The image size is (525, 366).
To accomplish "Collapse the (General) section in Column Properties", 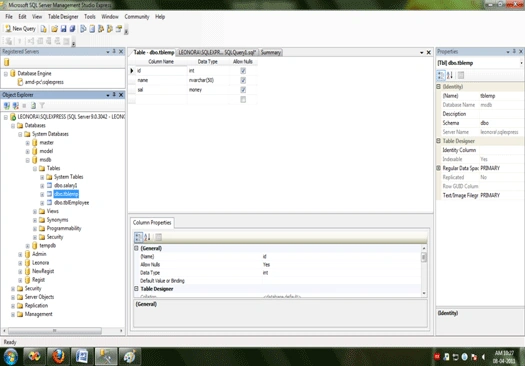I will point(136,248).
